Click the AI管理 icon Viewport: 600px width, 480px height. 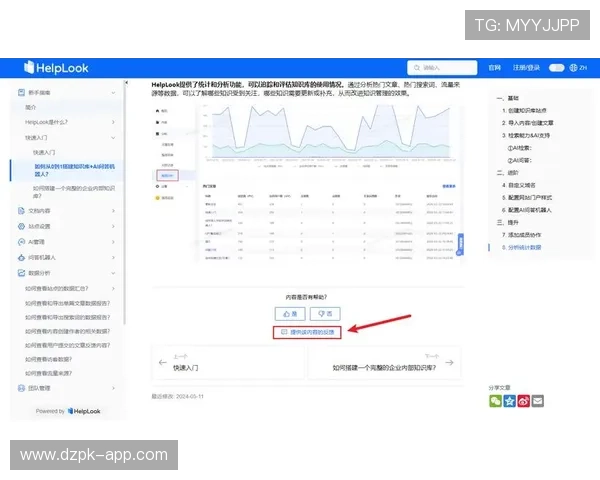click(21, 242)
